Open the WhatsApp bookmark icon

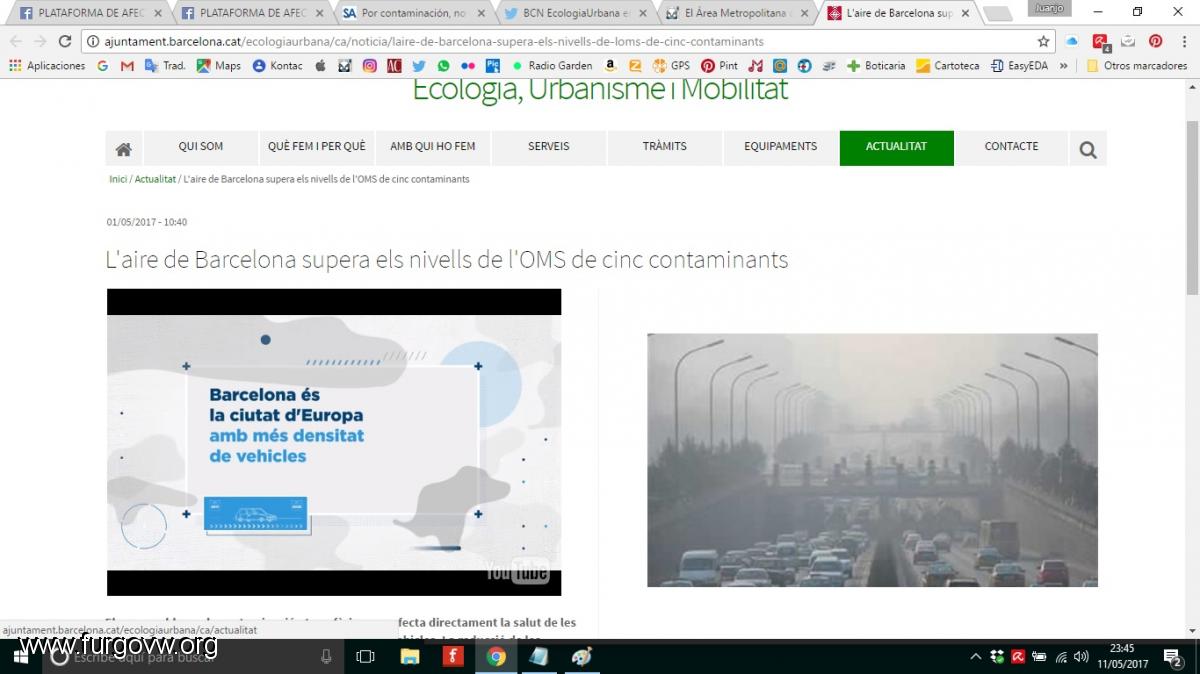tap(443, 66)
